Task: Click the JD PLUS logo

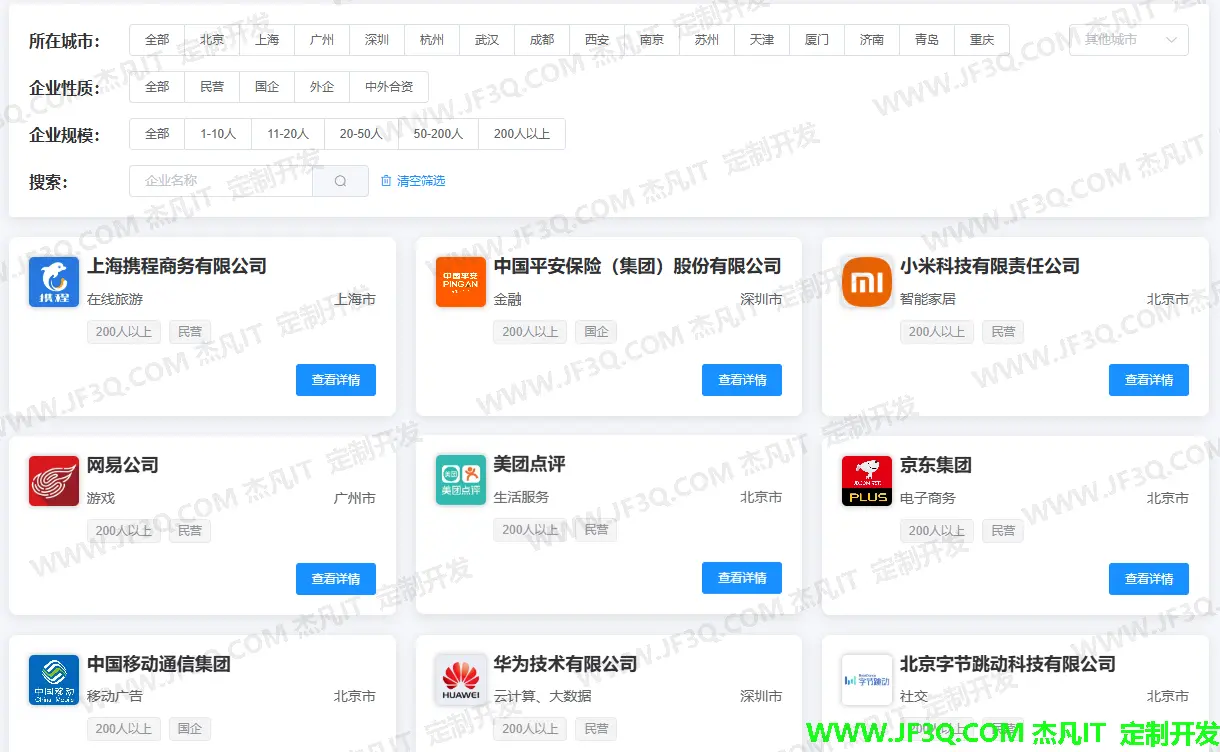Action: pos(867,481)
